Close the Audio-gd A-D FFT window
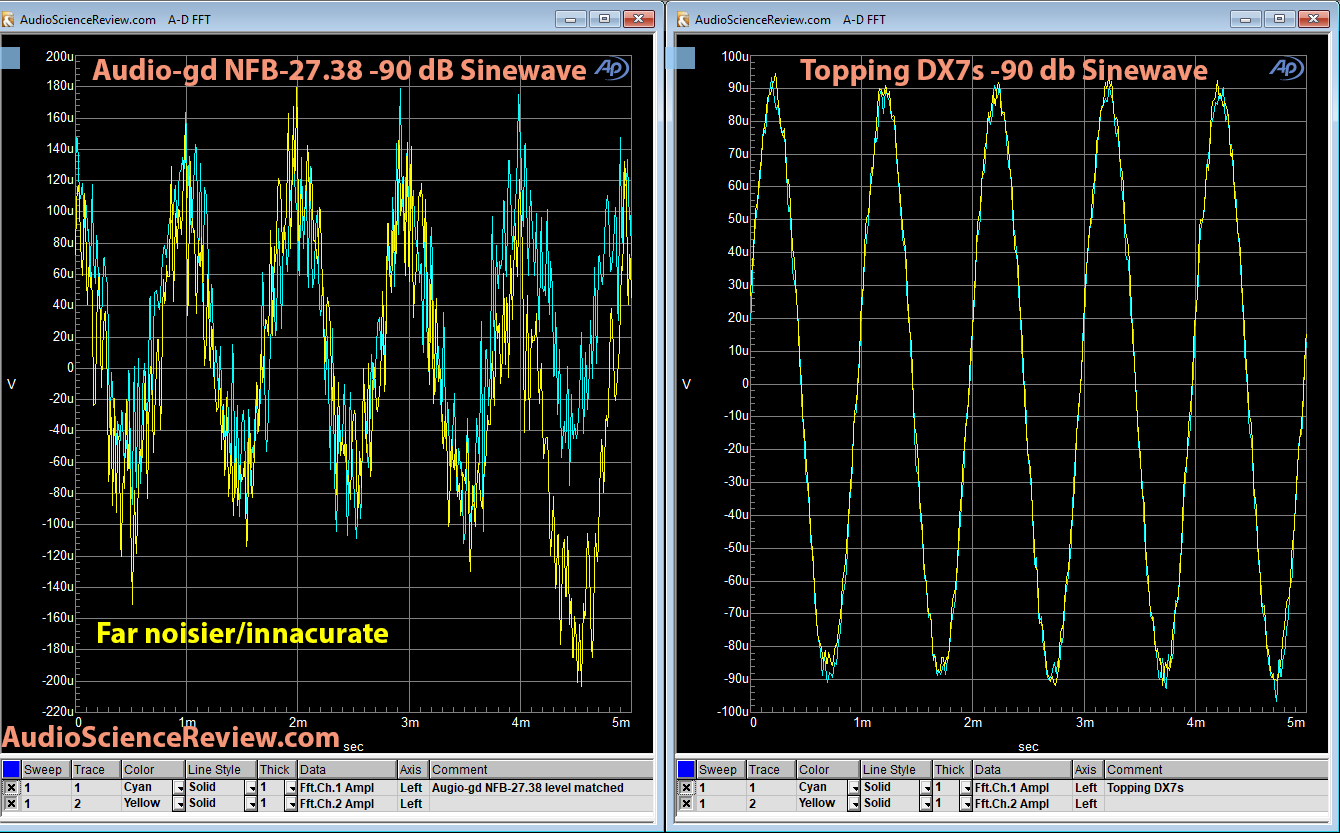The height and width of the screenshot is (833, 1340). click(x=638, y=19)
